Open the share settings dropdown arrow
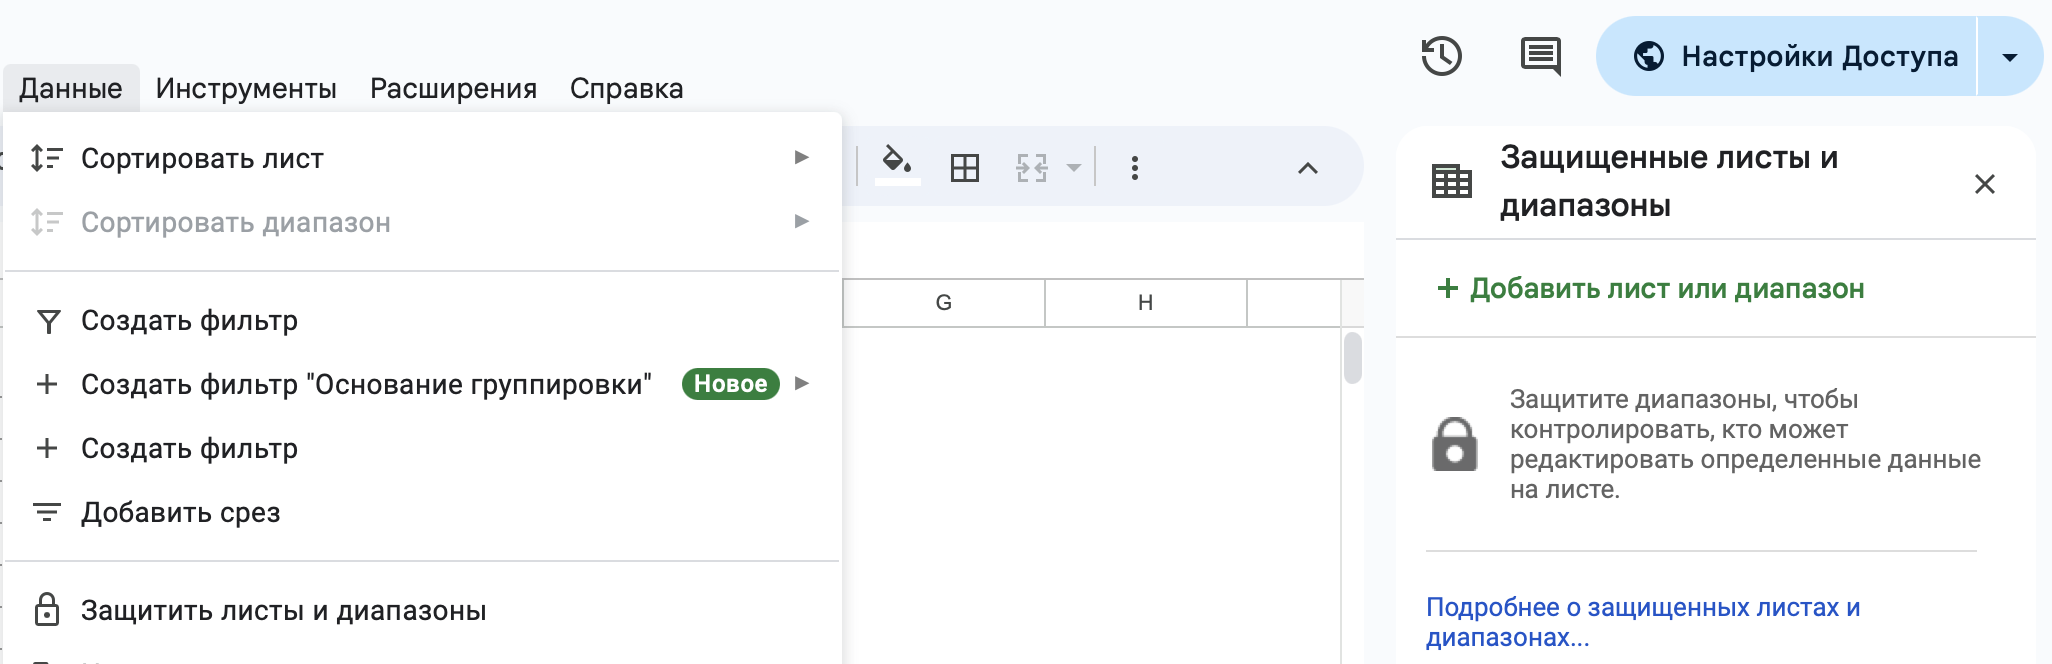Screen dimensions: 2052x664 2009,57
